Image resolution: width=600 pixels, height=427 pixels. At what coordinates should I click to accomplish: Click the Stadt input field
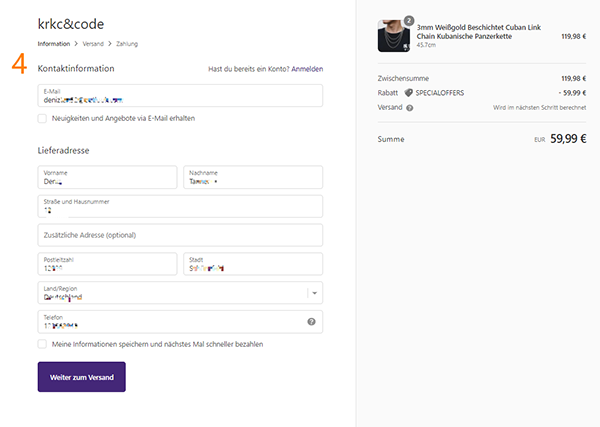tap(253, 264)
